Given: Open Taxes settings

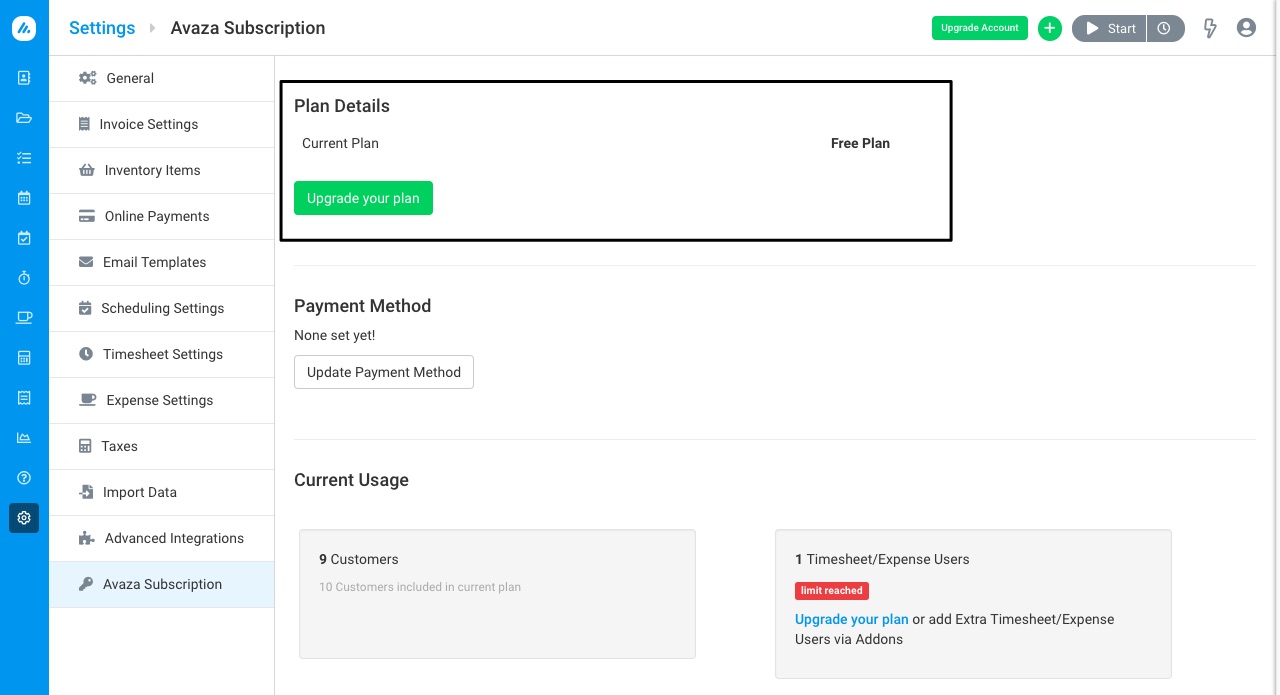Looking at the screenshot, I should pyautogui.click(x=162, y=446).
